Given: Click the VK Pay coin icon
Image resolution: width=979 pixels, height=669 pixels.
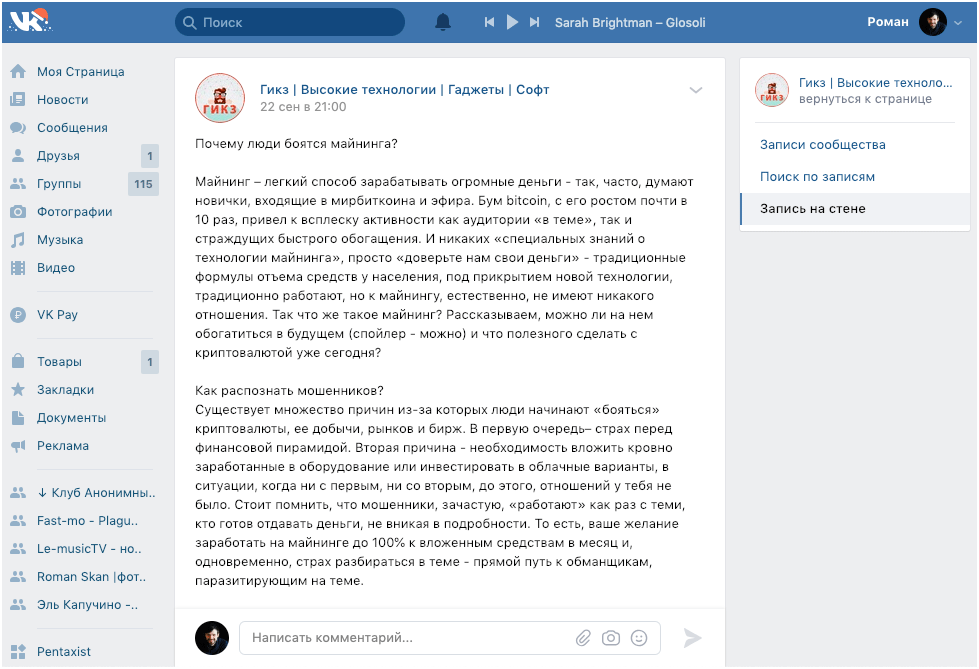Looking at the screenshot, I should pyautogui.click(x=18, y=315).
